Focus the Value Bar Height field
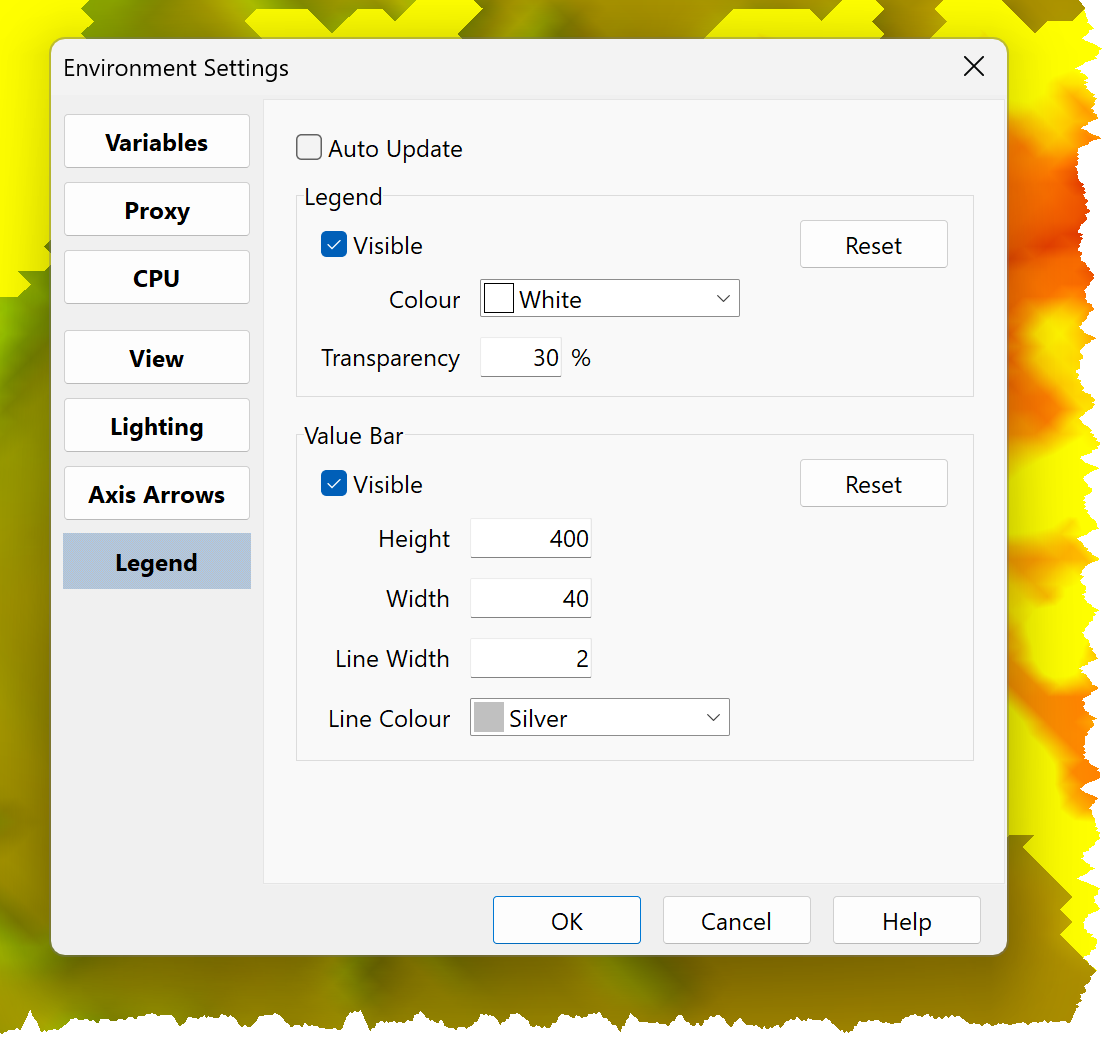Screen dimensions: 1107x1039 [531, 539]
